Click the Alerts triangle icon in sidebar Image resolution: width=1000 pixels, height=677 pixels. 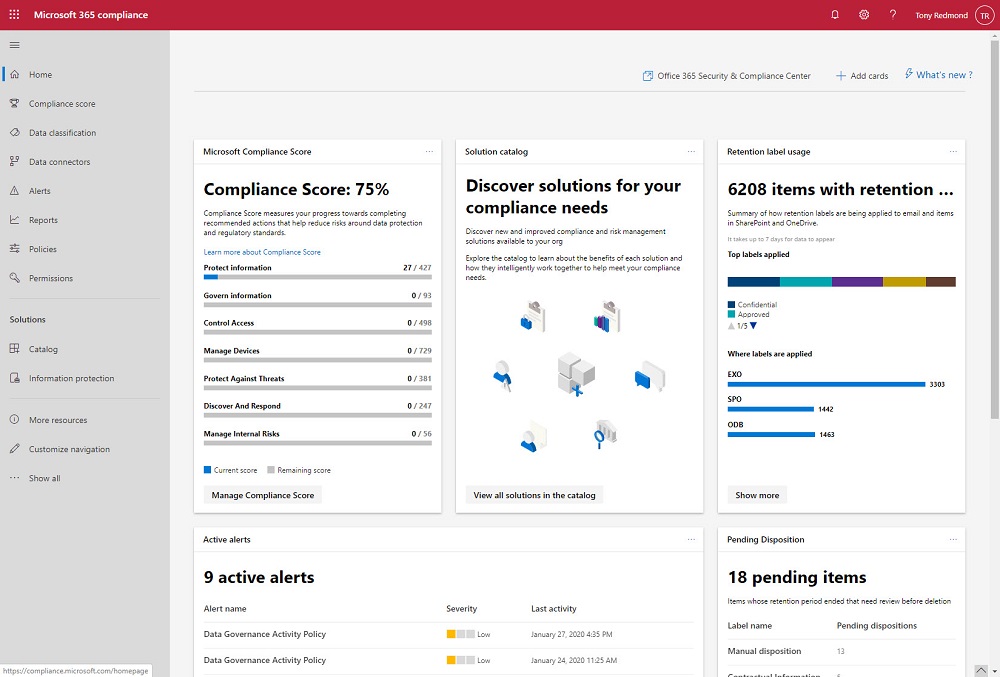pos(14,191)
